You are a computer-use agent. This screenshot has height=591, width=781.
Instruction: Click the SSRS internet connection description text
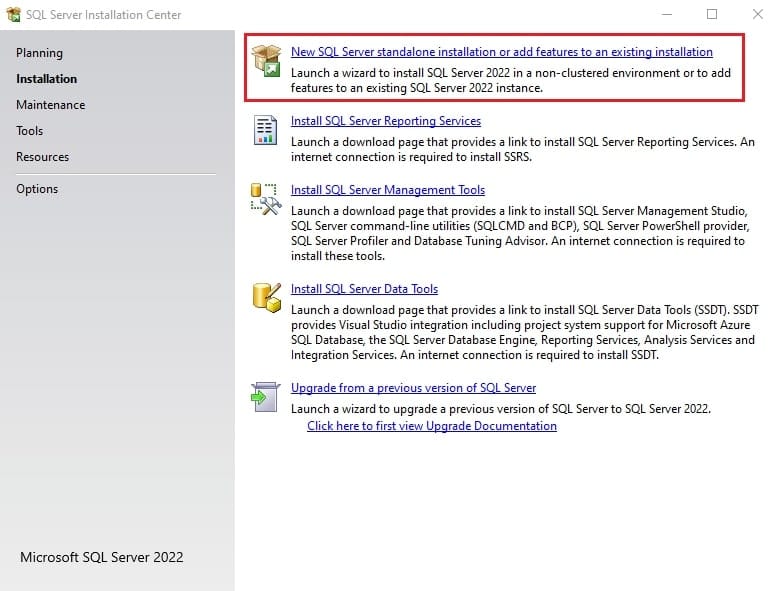tap(522, 149)
